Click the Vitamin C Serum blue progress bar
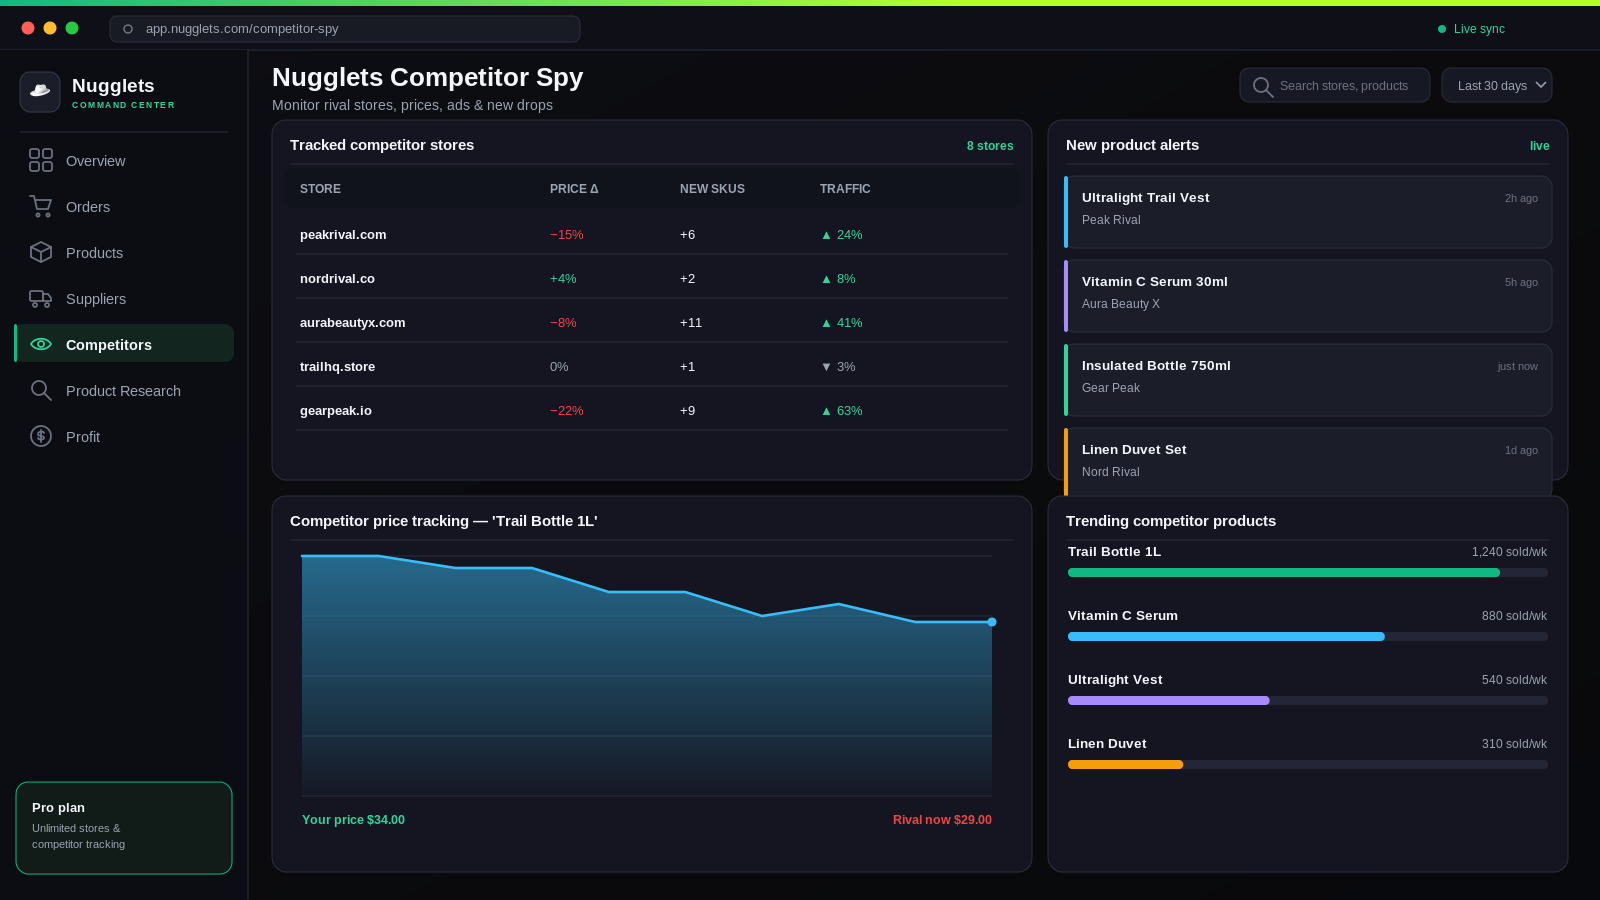This screenshot has width=1600, height=900. [x=1226, y=637]
